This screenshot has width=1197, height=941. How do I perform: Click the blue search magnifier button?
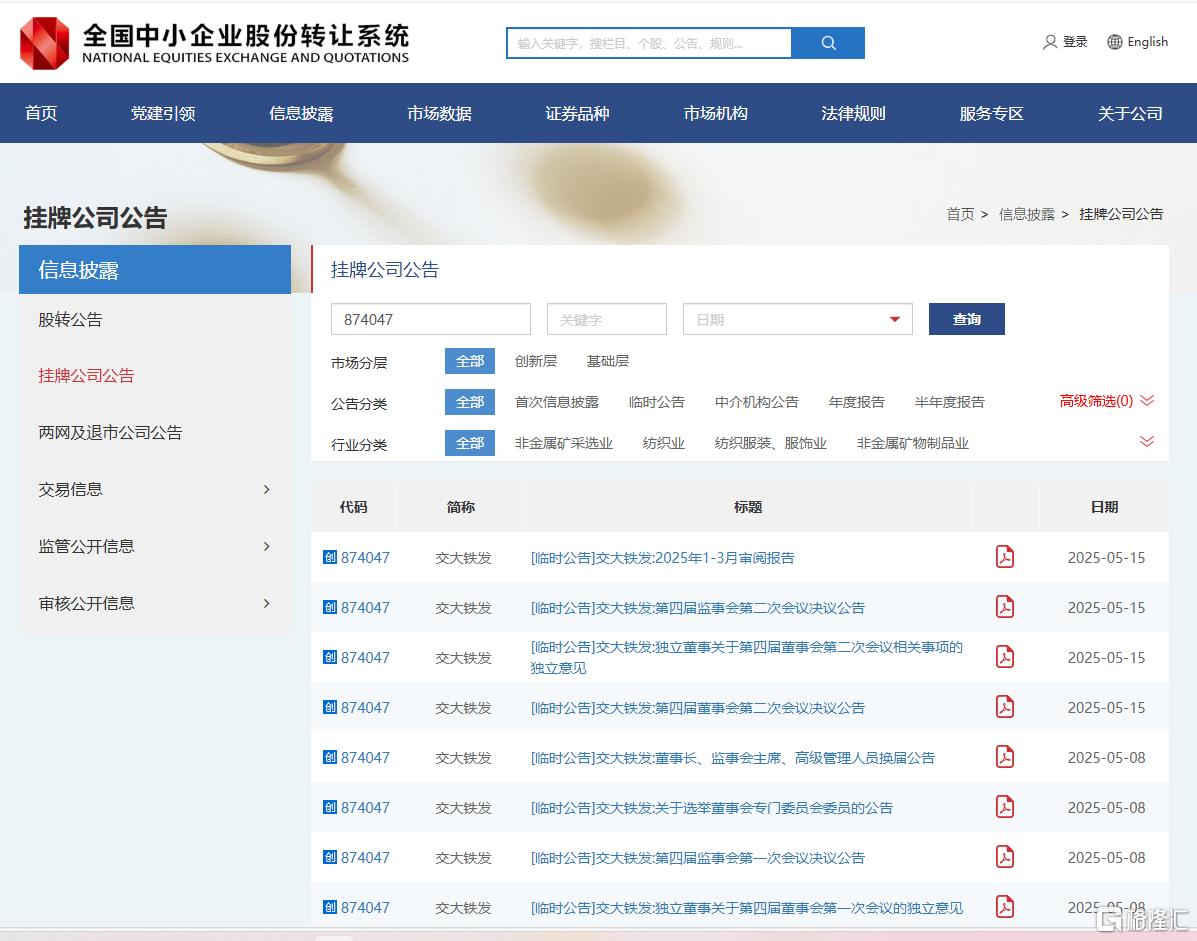[x=828, y=44]
